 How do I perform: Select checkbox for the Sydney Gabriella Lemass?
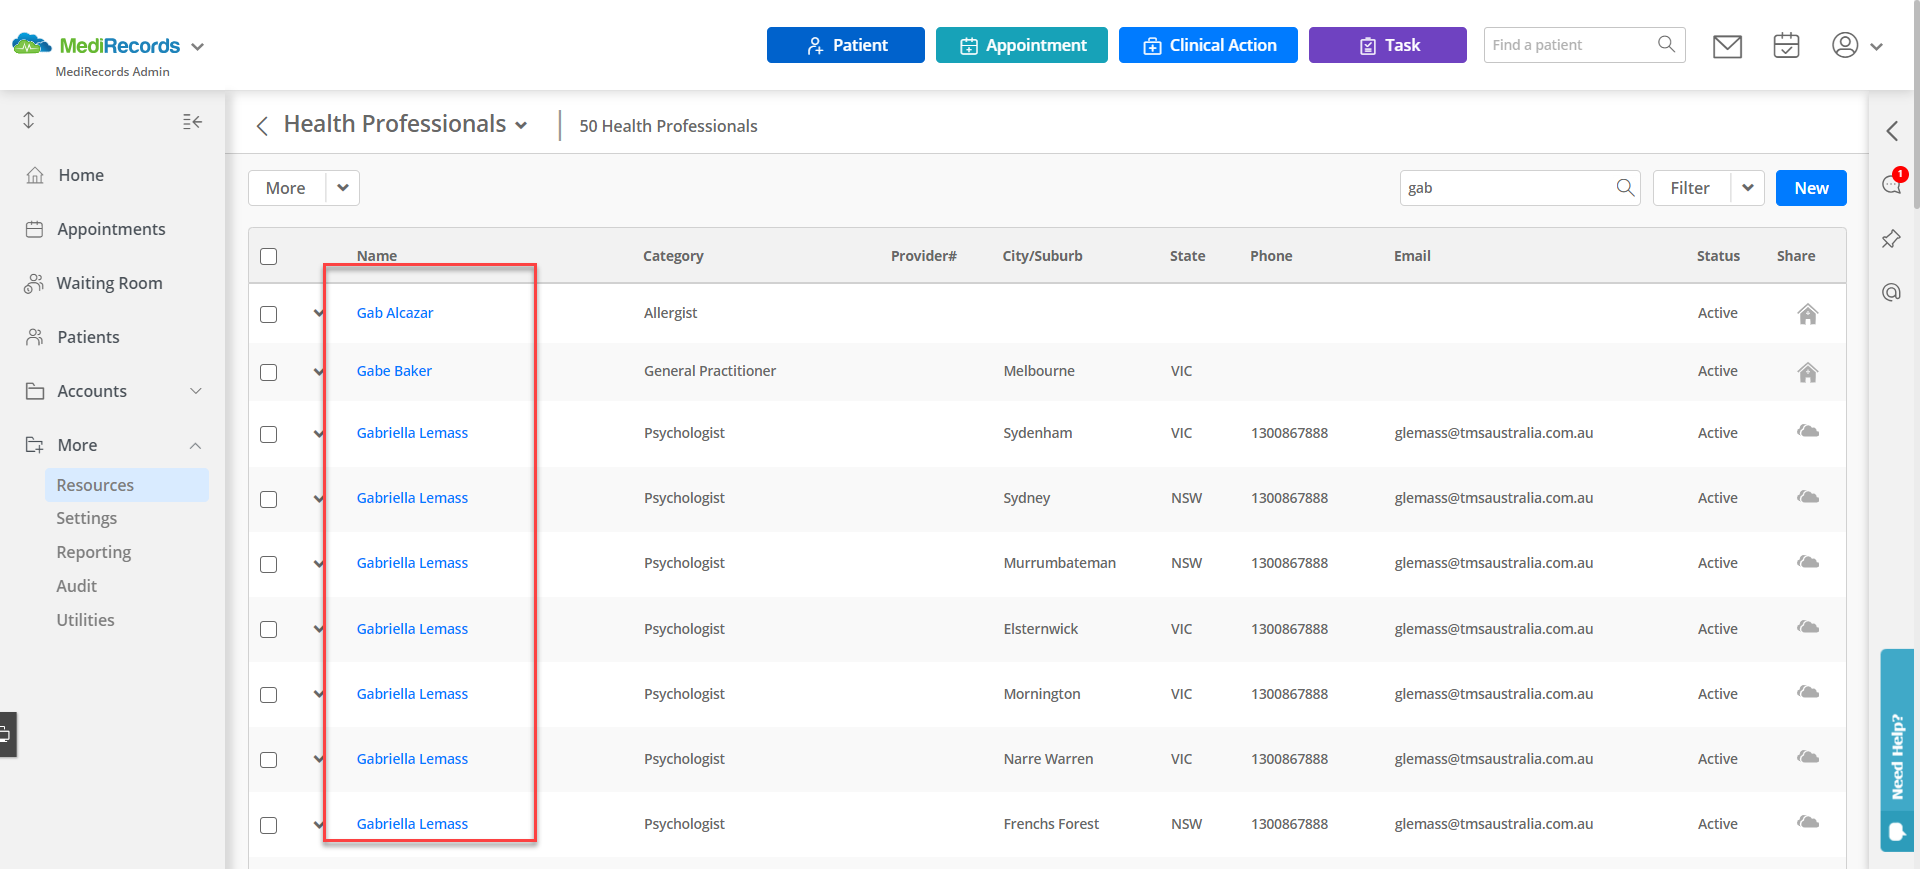coord(268,499)
